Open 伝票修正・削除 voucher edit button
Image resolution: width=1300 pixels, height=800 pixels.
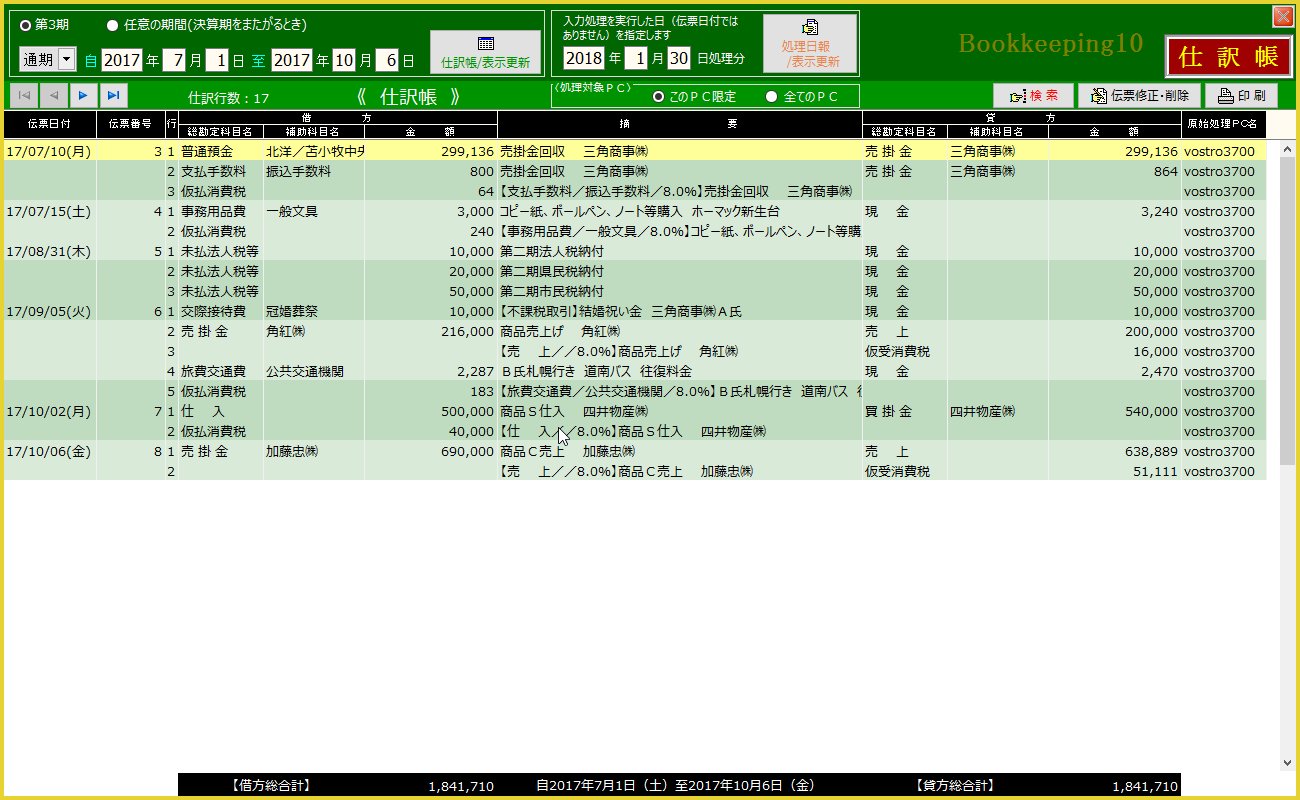pos(1139,96)
